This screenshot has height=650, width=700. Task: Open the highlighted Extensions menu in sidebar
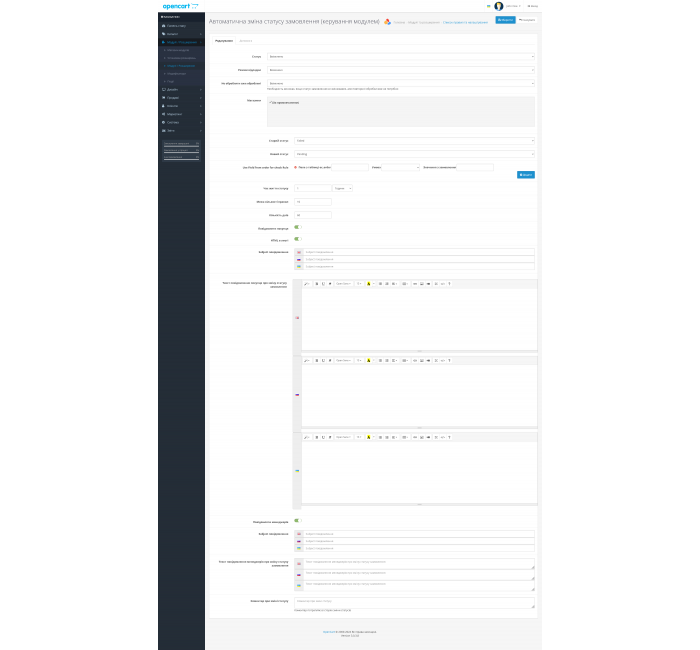coord(181,42)
